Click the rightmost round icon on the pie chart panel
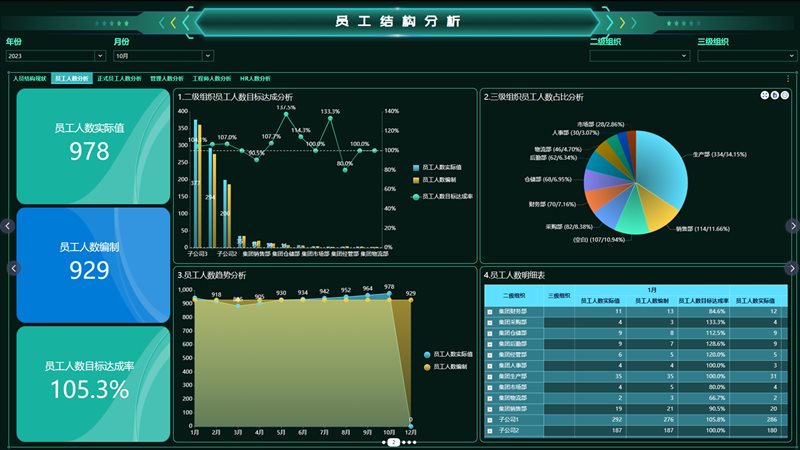 pyautogui.click(x=785, y=95)
